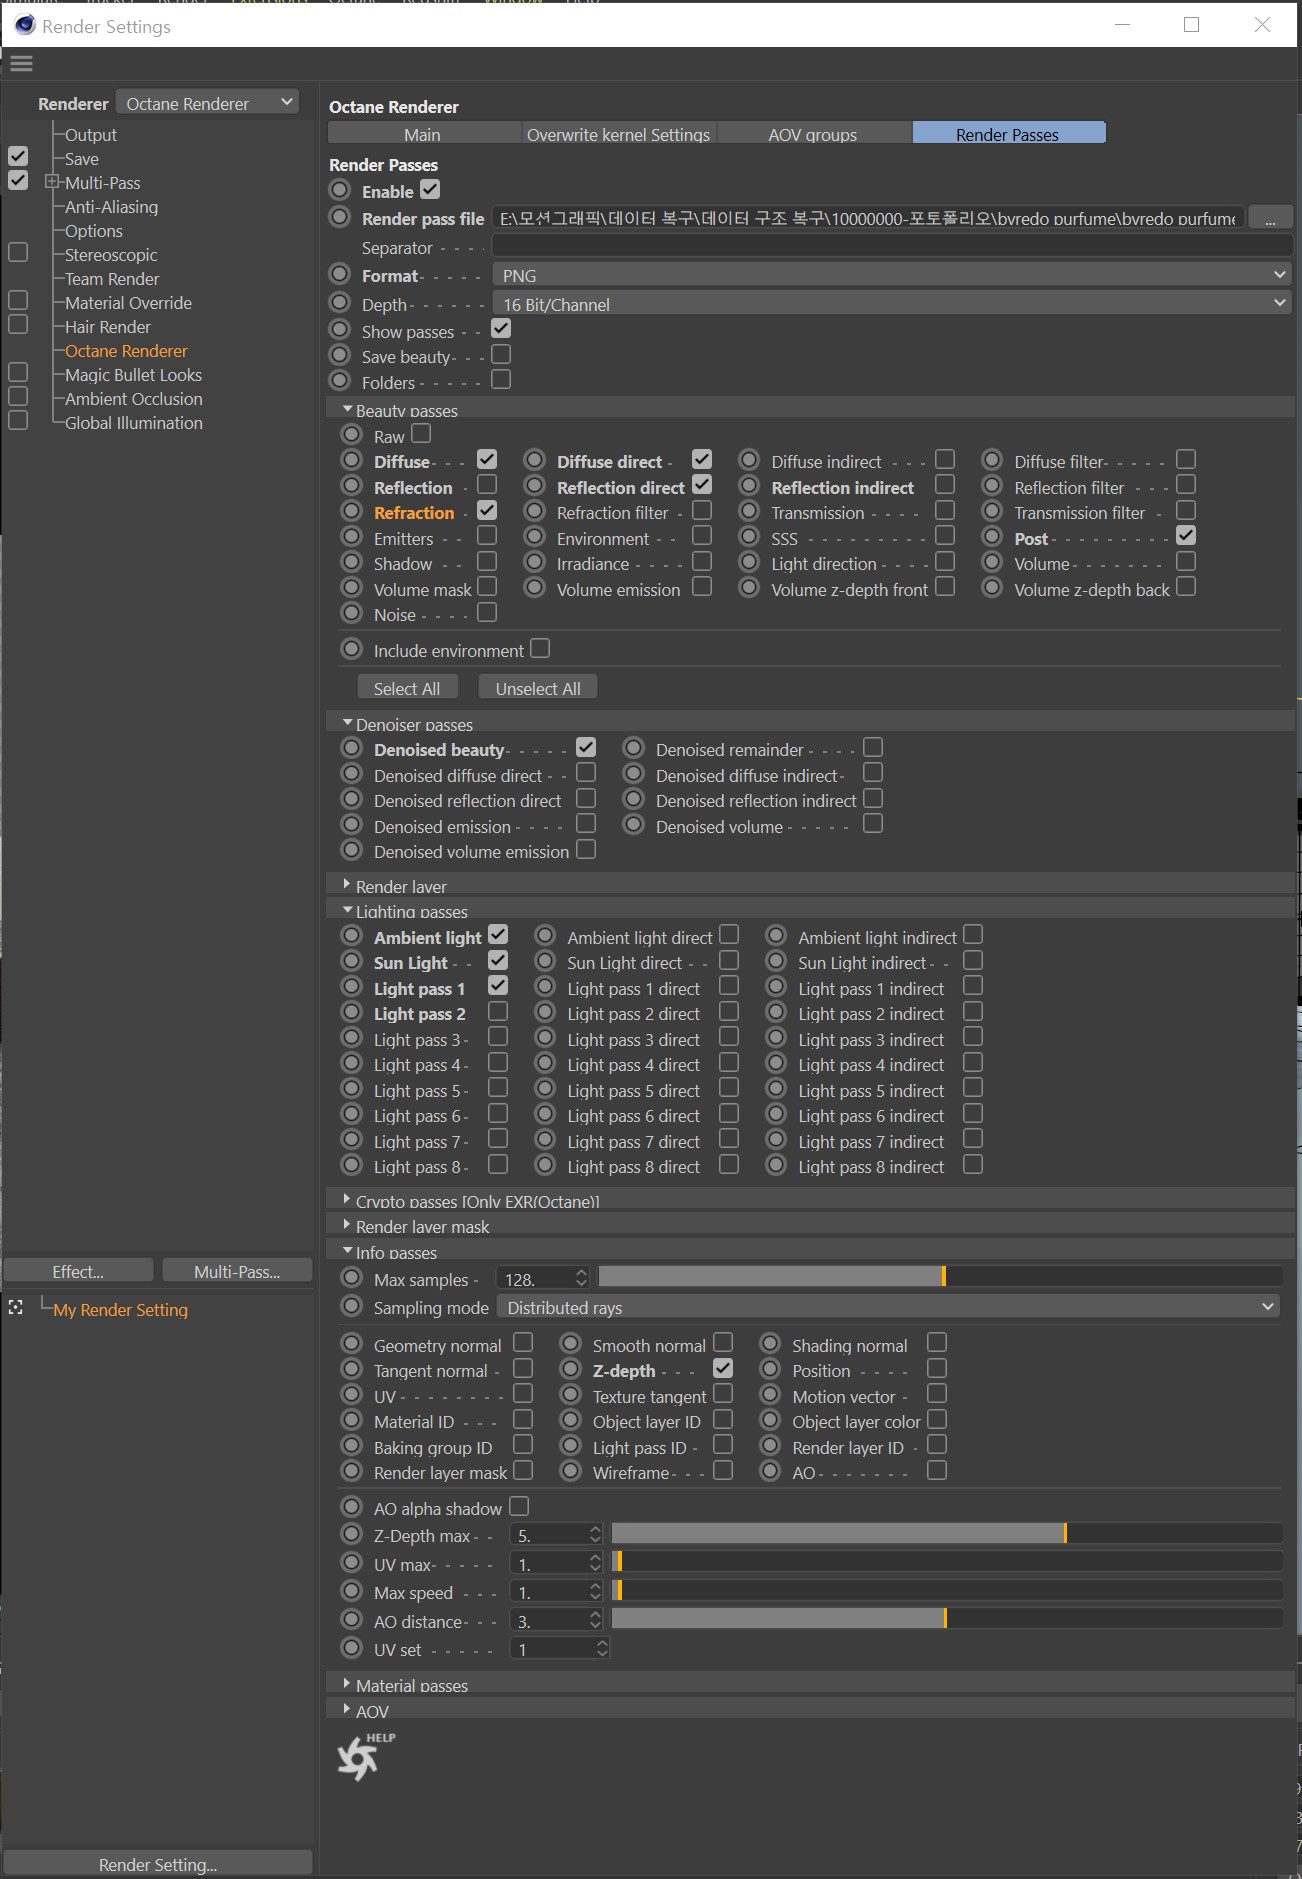Click the My Render Setting target icon
The image size is (1302, 1879).
pyautogui.click(x=16, y=1307)
